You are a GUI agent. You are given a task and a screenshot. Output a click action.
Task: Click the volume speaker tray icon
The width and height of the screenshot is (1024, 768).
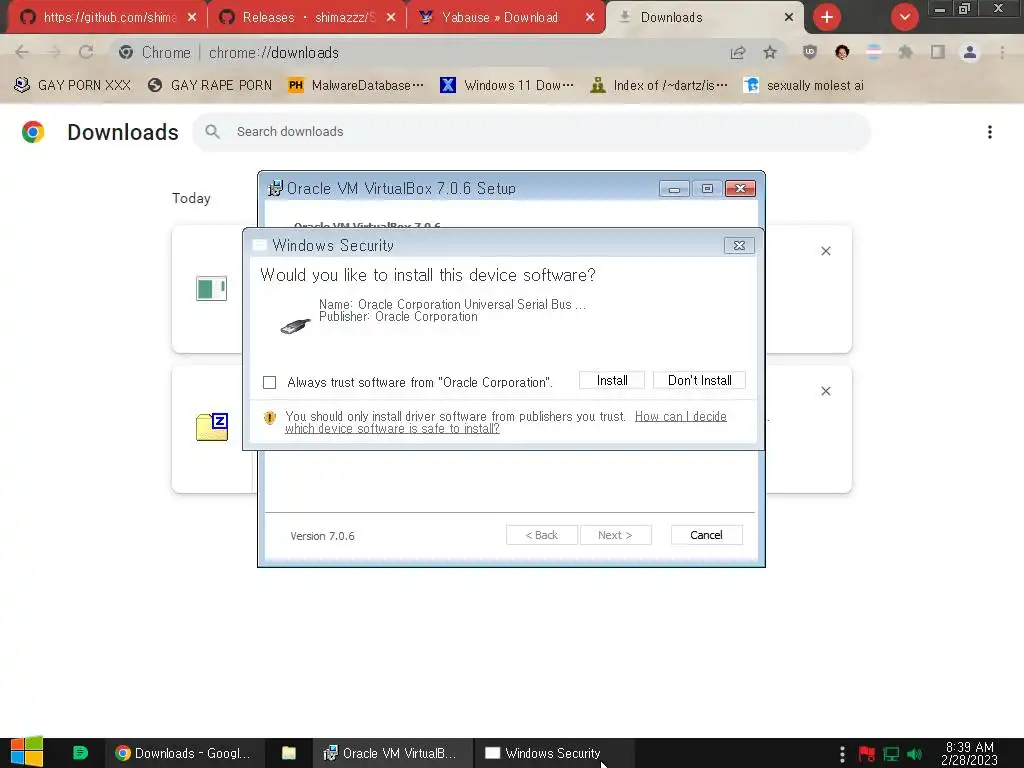coord(914,754)
